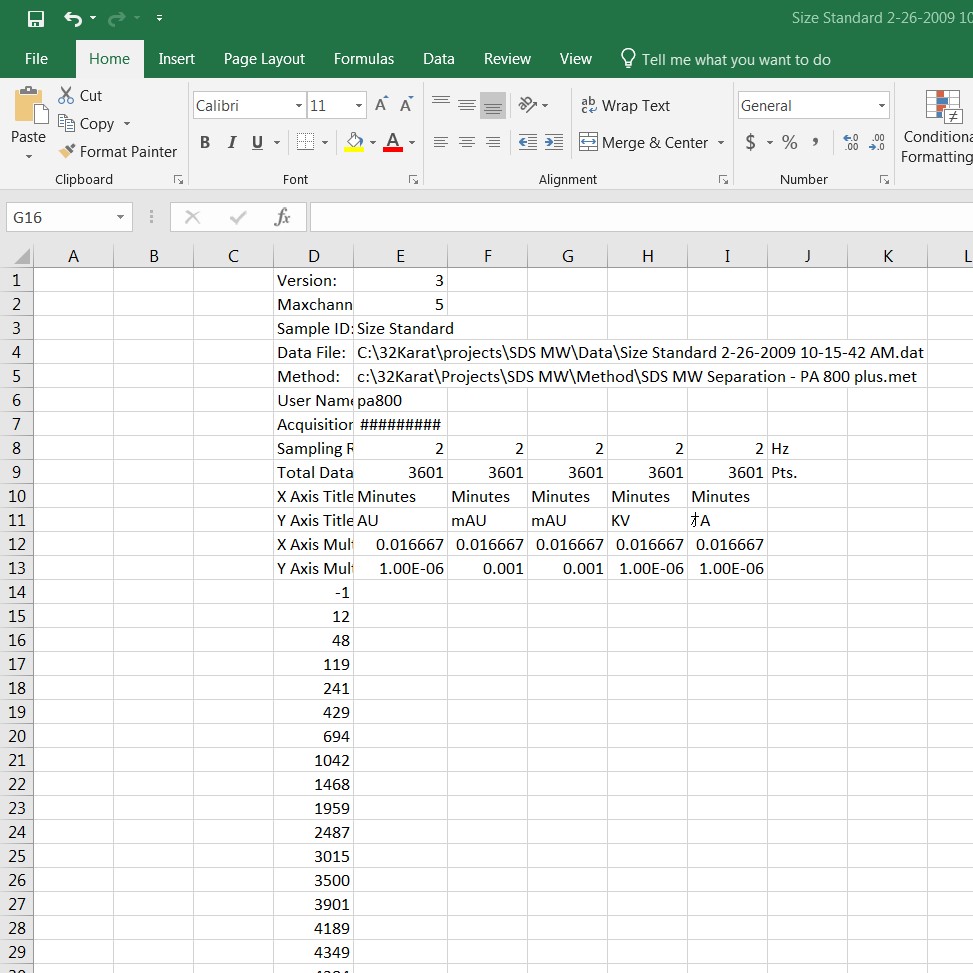Click the Tell me what you want to do box
Screen dimensions: 973x973
tap(725, 60)
